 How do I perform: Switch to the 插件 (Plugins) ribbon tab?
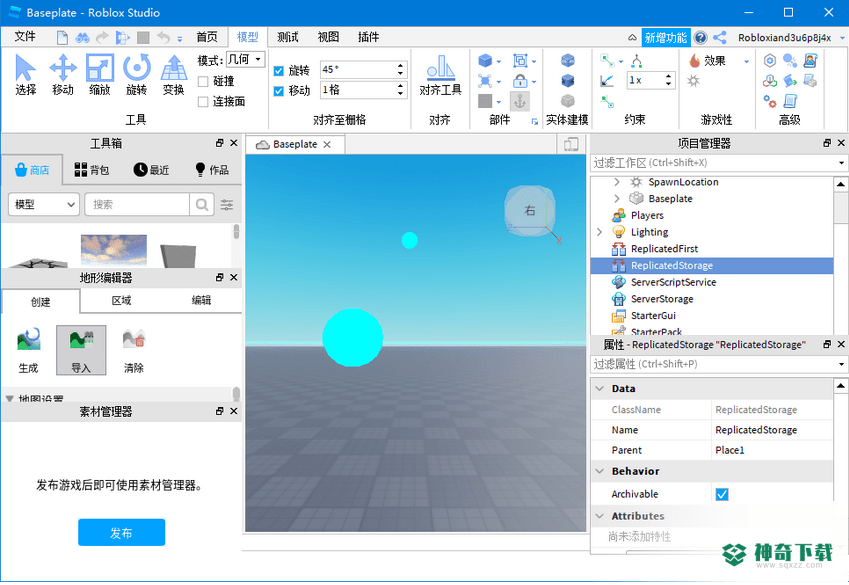click(368, 37)
